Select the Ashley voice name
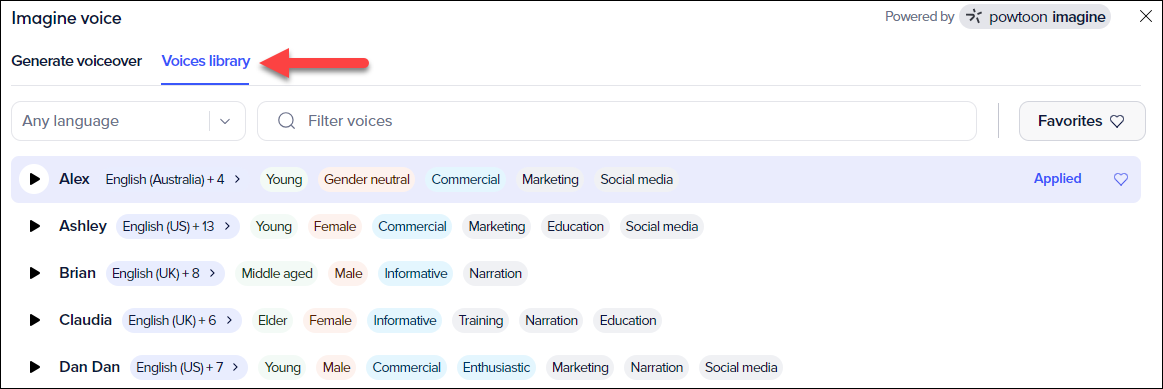The height and width of the screenshot is (389, 1163). point(83,226)
